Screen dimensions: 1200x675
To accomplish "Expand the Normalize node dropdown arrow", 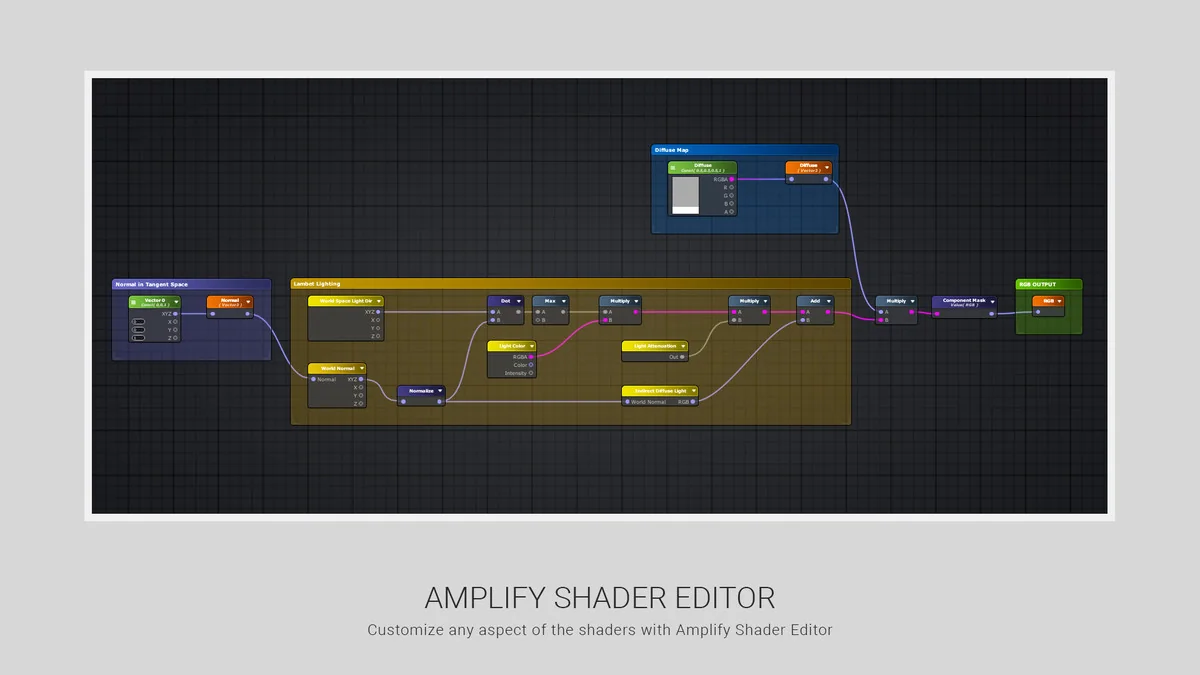I will (x=440, y=391).
